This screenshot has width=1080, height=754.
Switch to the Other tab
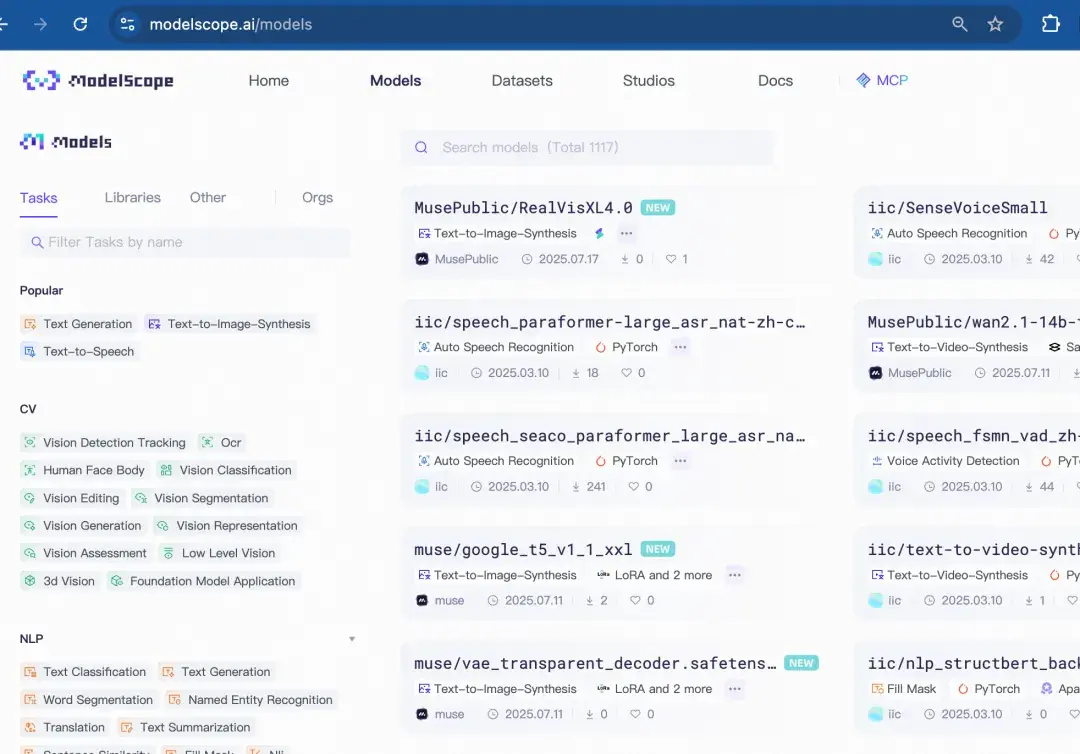207,198
